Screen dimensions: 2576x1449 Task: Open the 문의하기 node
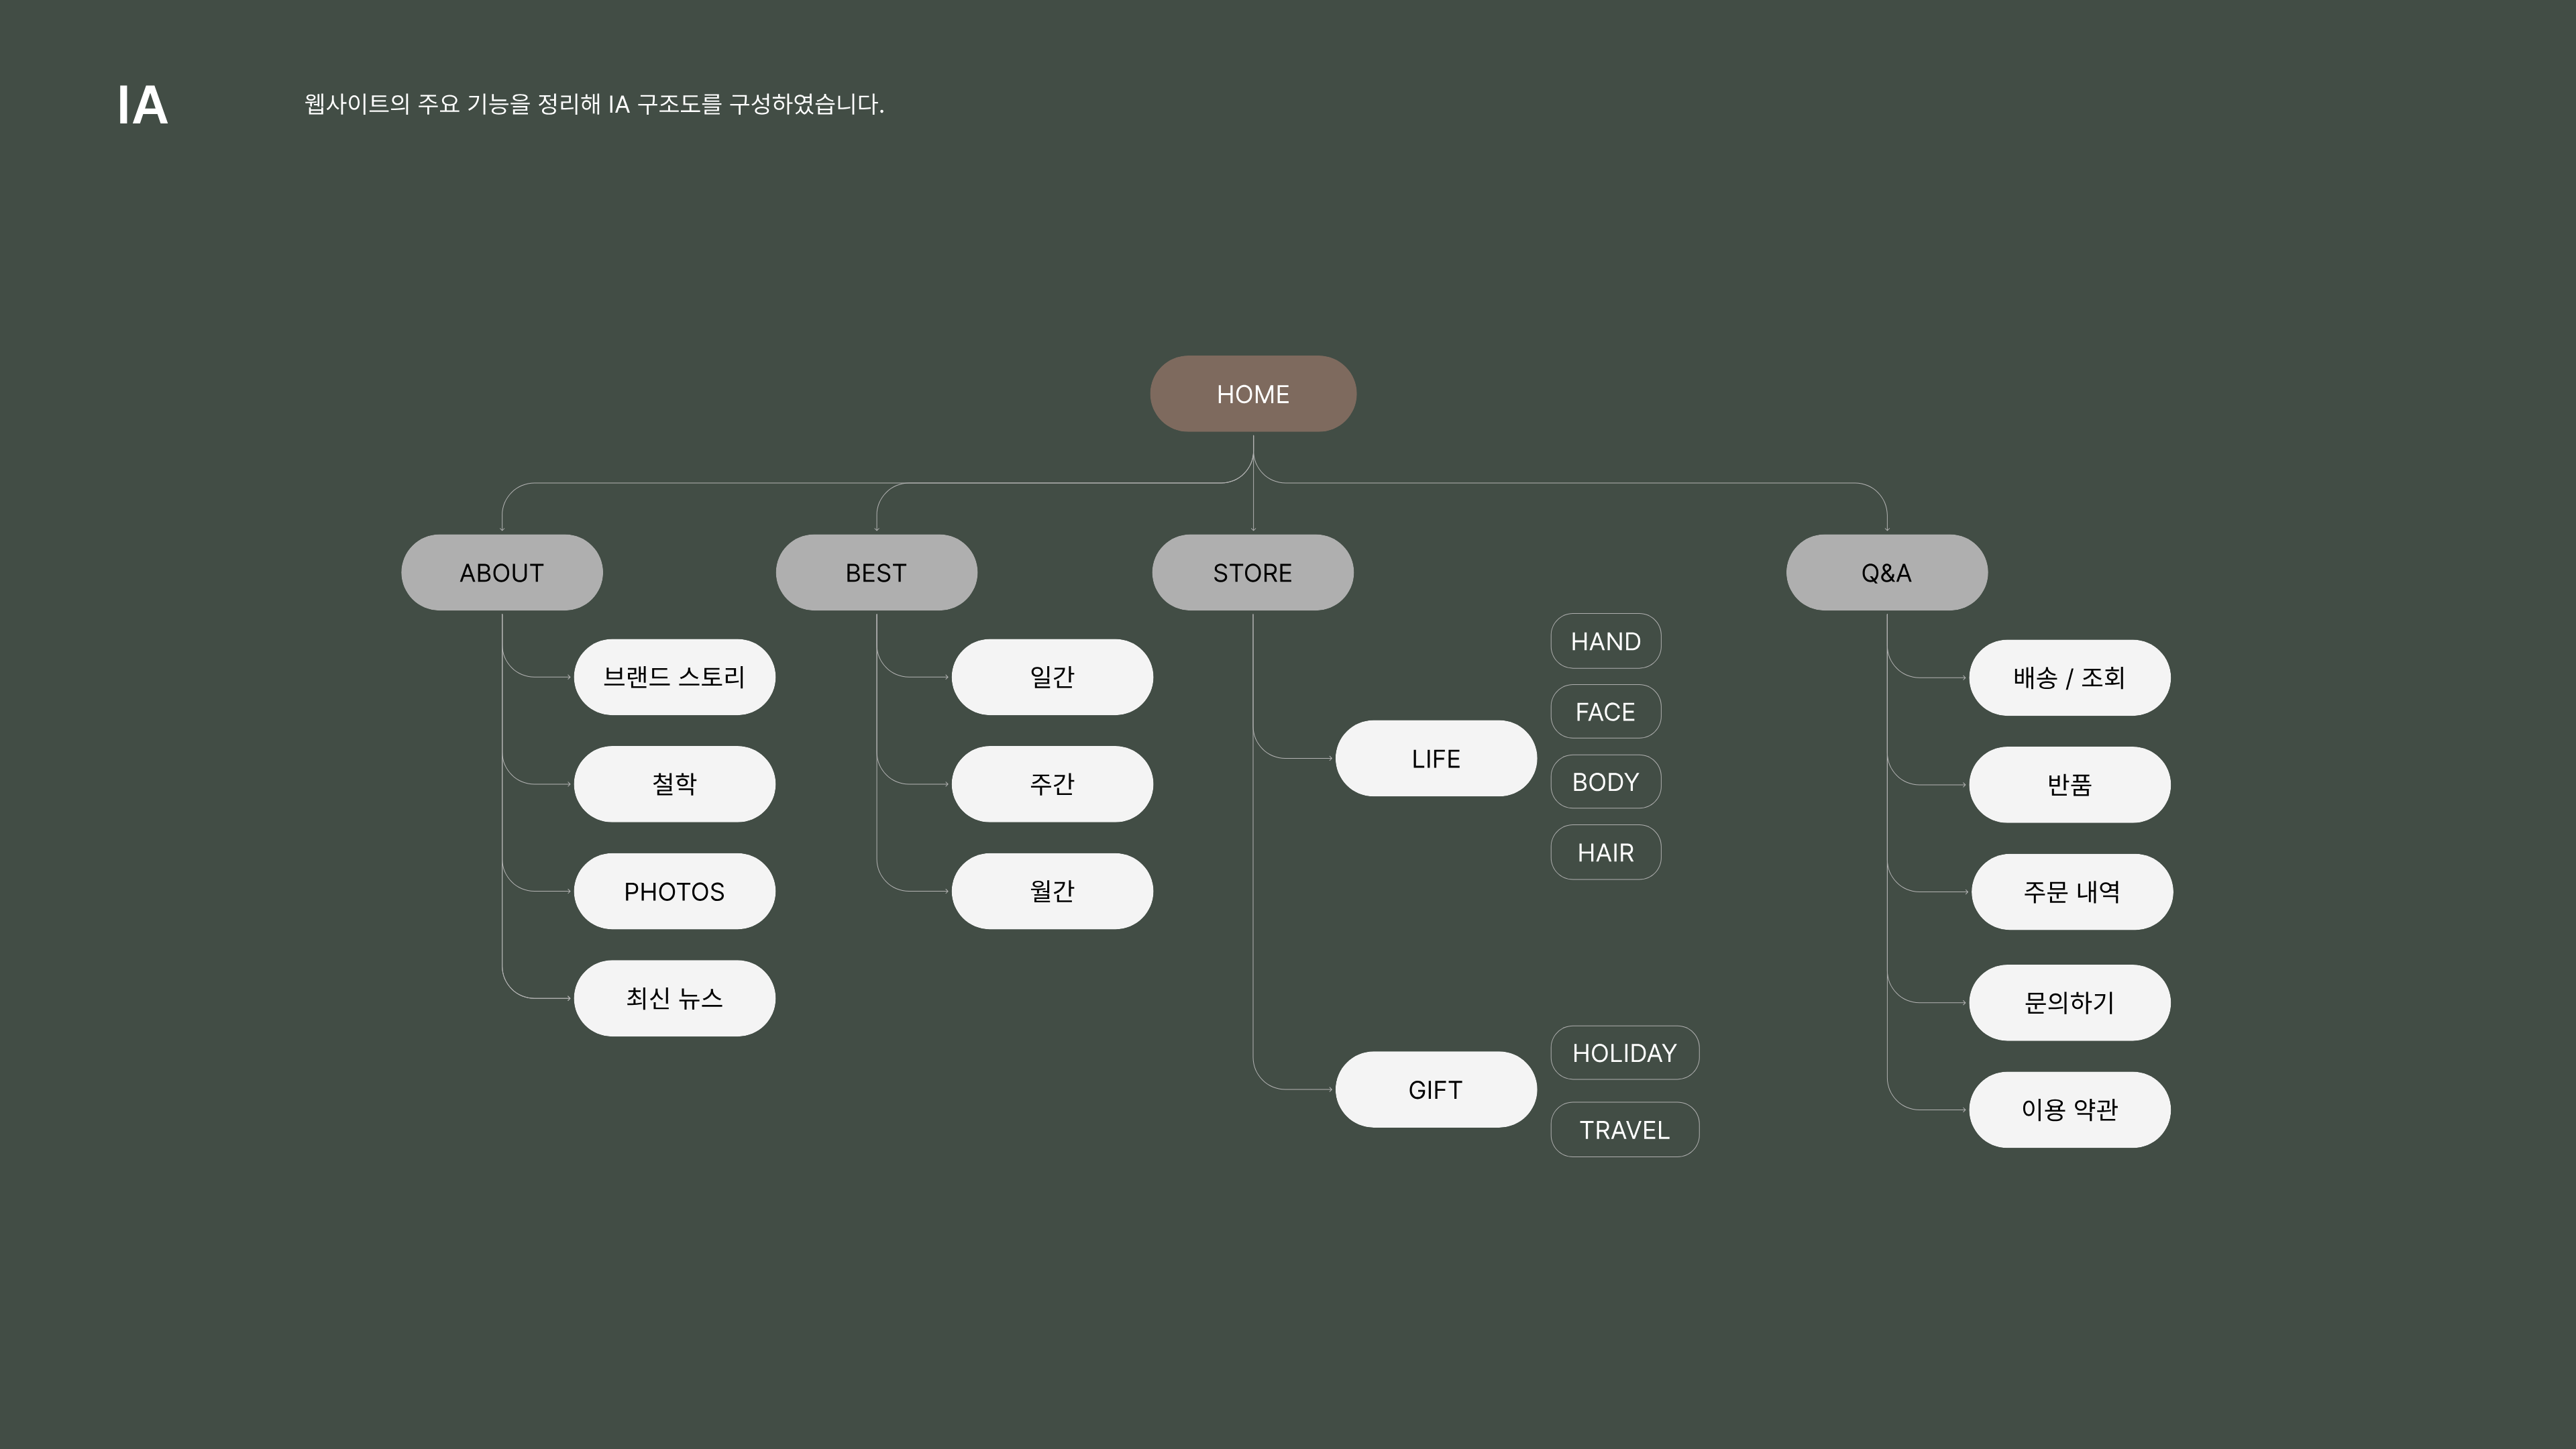[x=2070, y=1002]
